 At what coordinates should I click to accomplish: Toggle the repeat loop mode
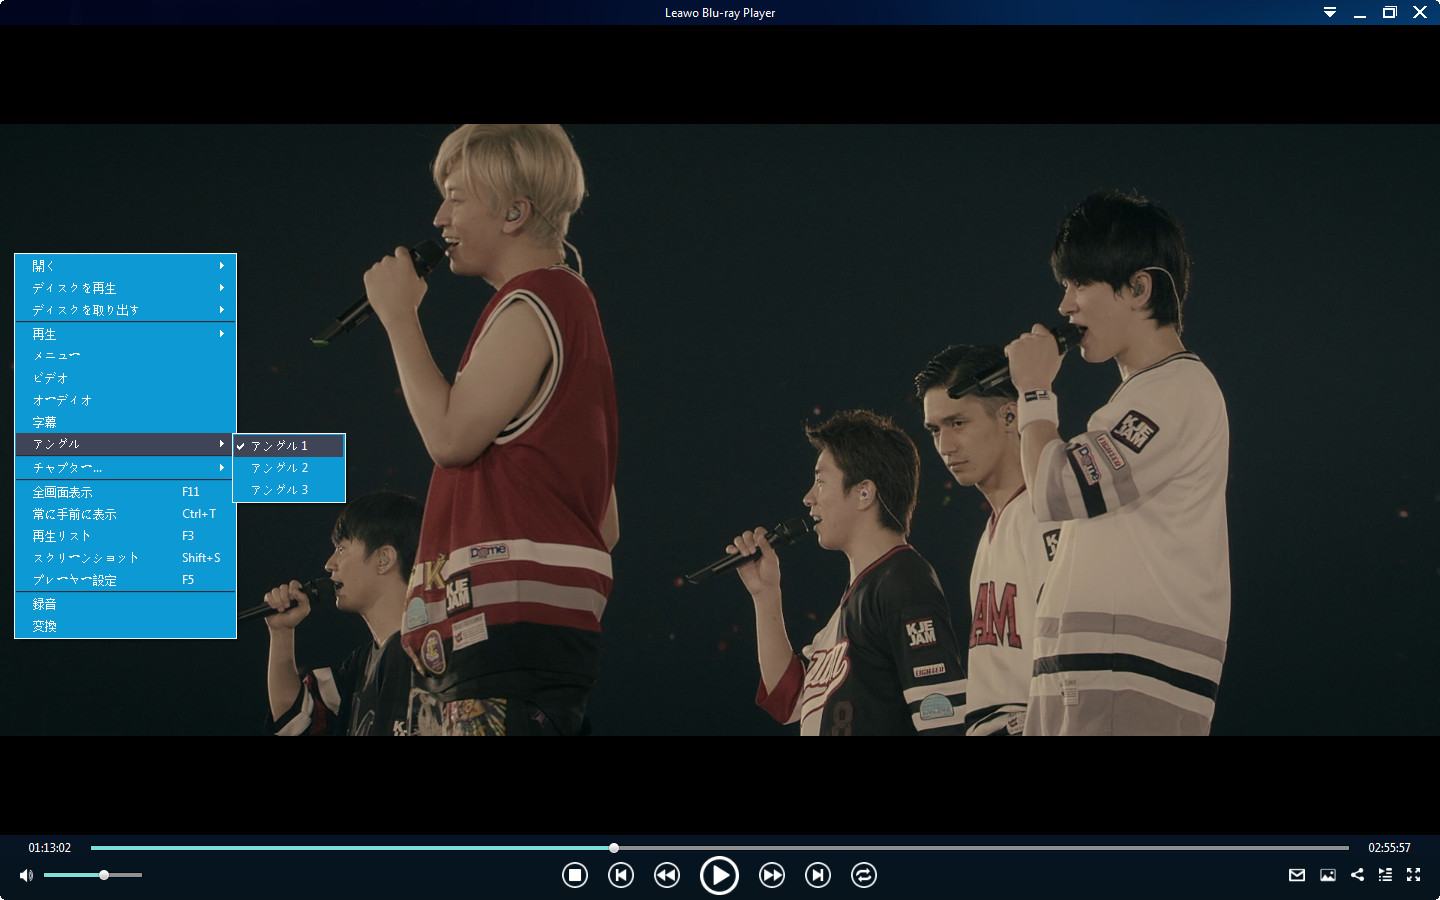point(864,875)
